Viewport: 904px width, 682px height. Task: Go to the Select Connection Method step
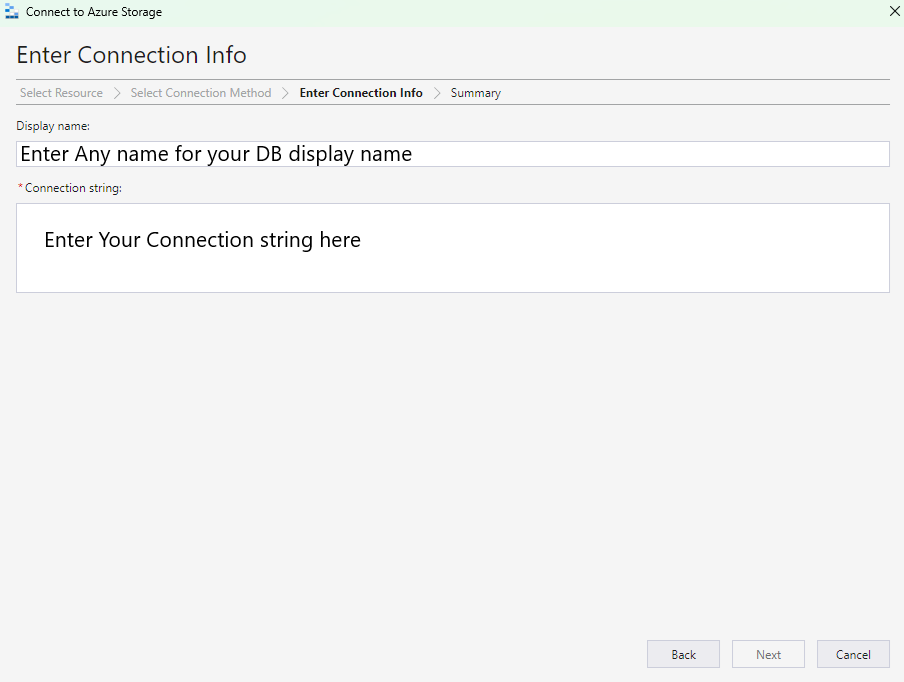coord(201,93)
